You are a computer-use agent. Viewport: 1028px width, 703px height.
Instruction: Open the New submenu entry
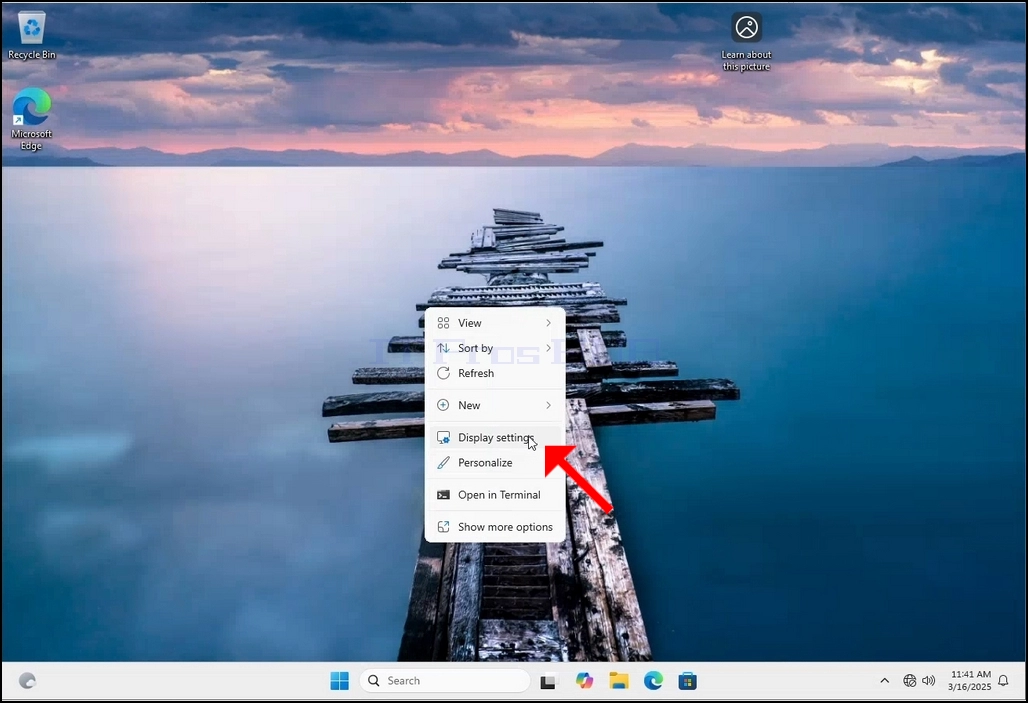pos(495,405)
